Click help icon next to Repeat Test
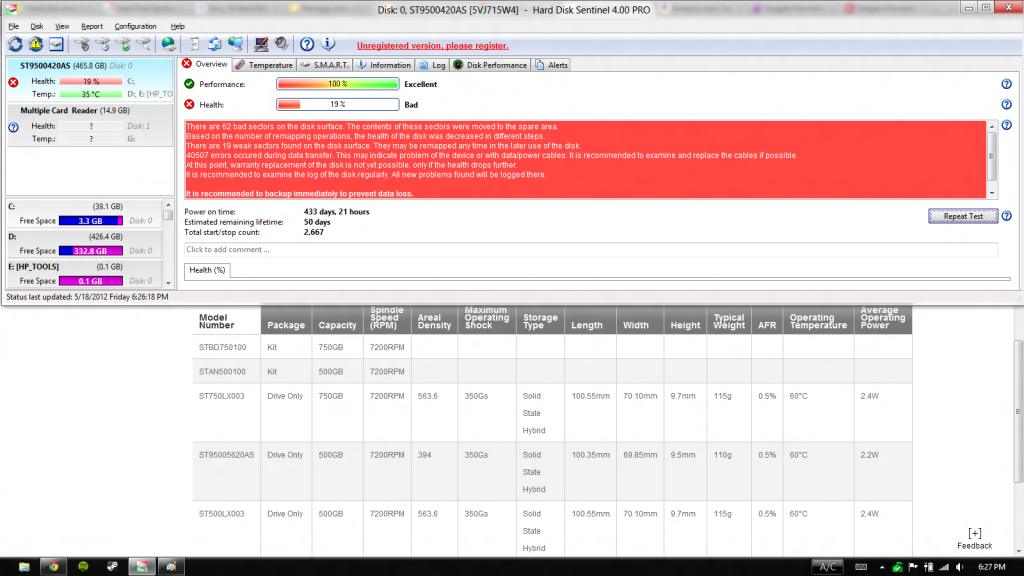 tap(1006, 216)
